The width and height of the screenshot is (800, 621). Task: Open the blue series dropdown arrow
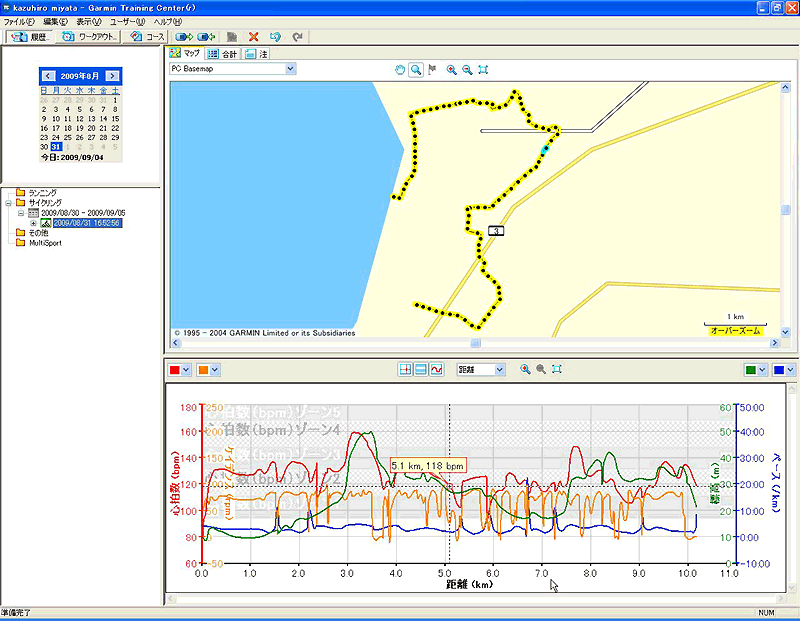coord(791,370)
